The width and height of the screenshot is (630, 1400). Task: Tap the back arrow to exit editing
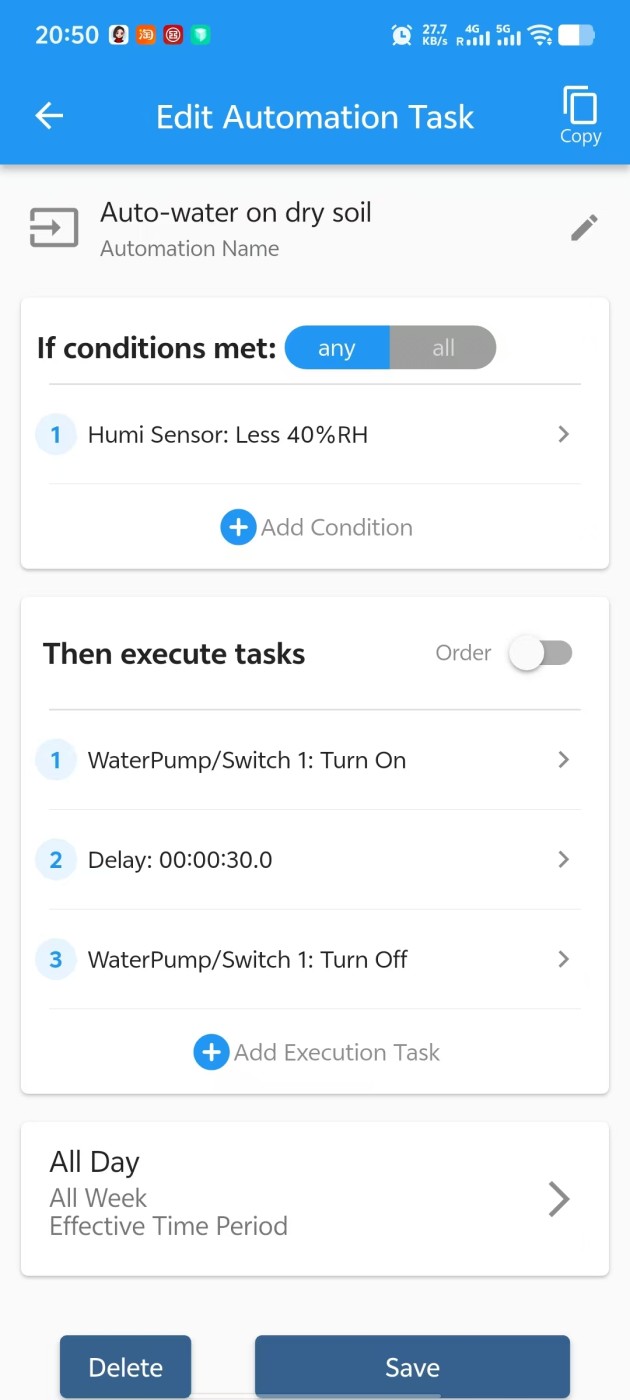48,115
